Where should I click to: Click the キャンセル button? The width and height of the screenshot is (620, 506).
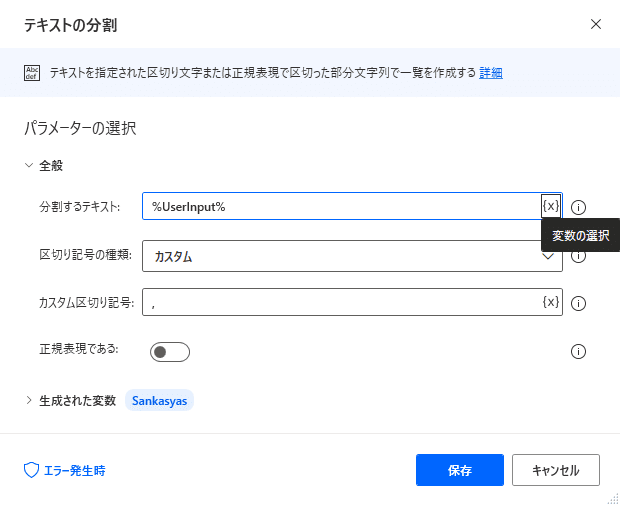pyautogui.click(x=556, y=470)
